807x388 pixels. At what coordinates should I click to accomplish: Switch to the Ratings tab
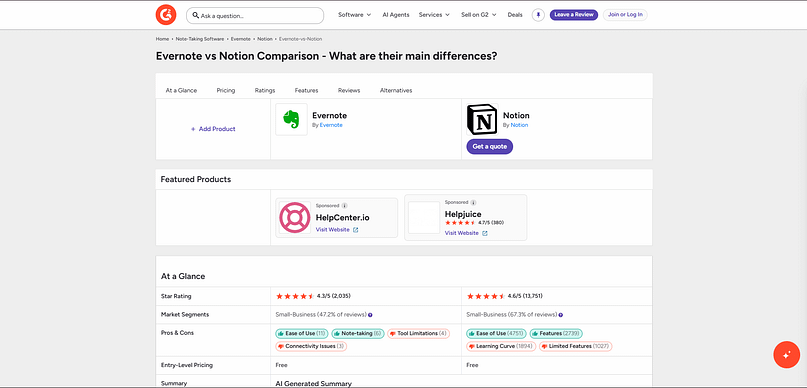265,91
